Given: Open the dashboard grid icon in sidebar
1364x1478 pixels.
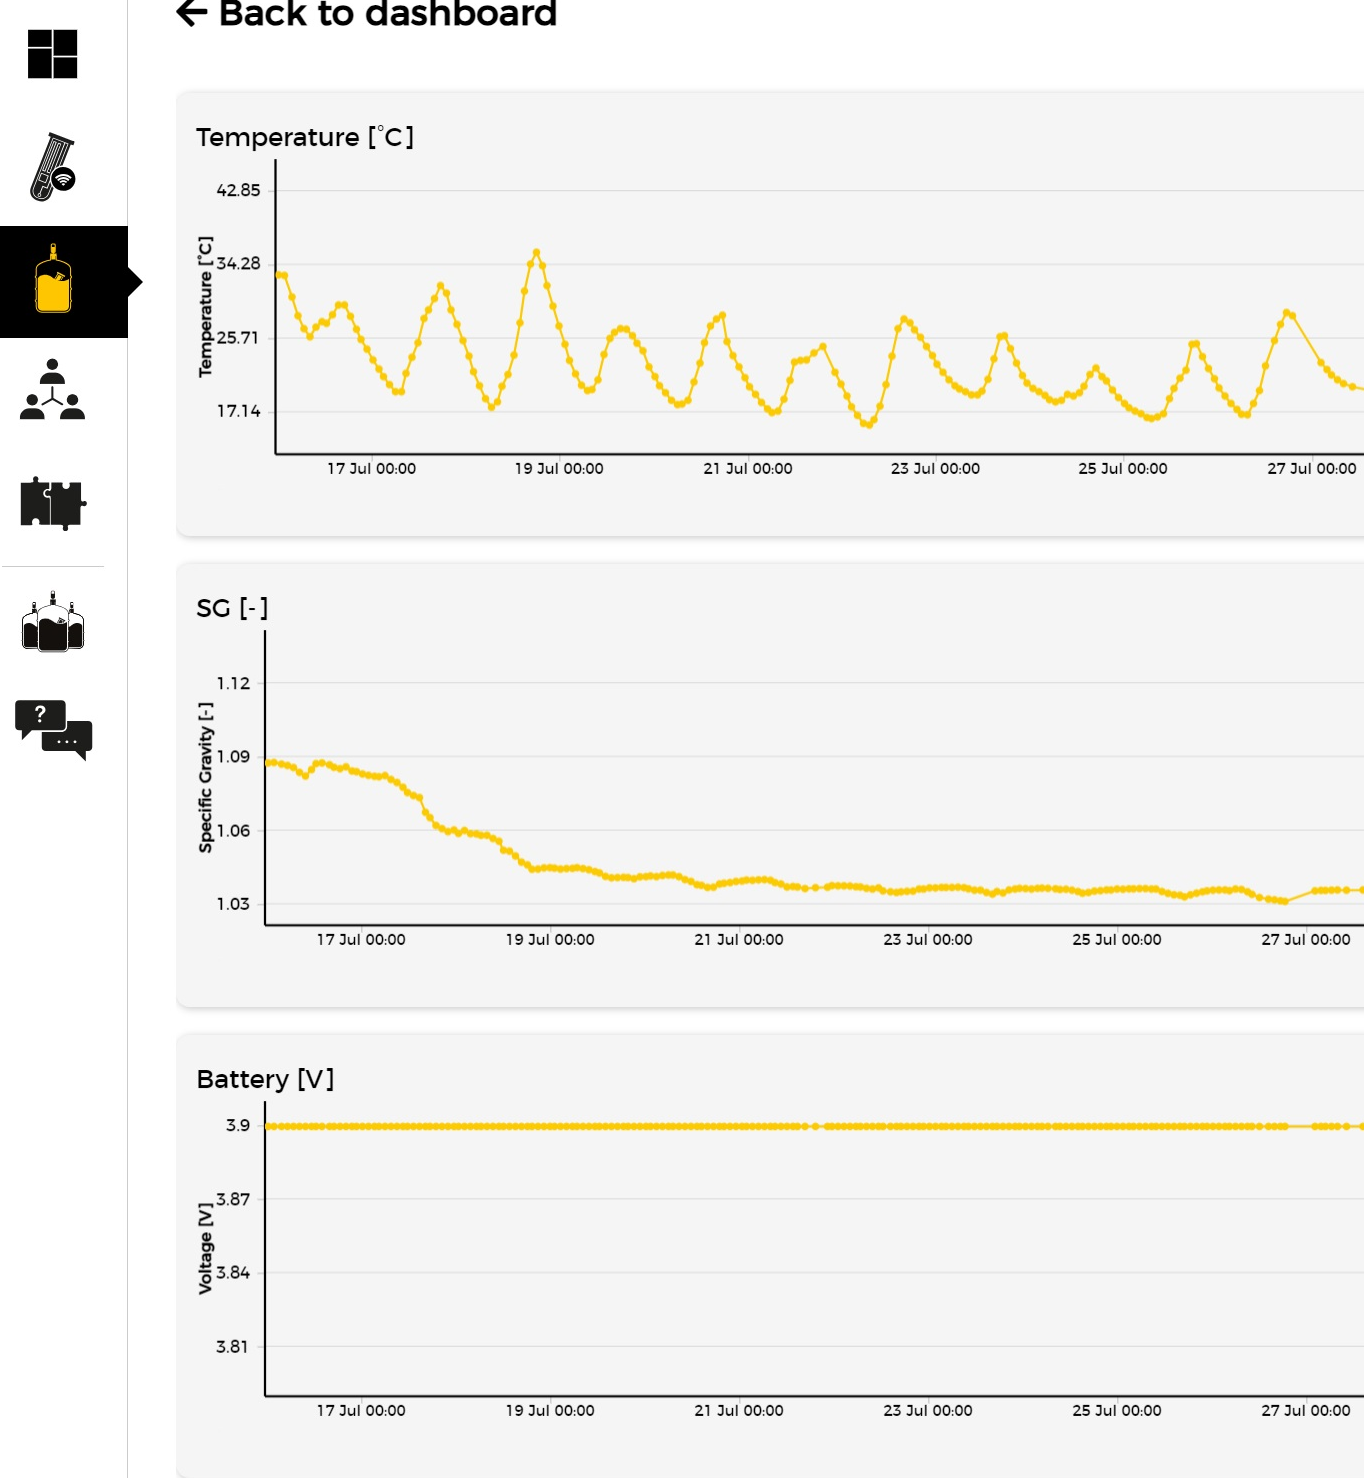Looking at the screenshot, I should (x=53, y=54).
